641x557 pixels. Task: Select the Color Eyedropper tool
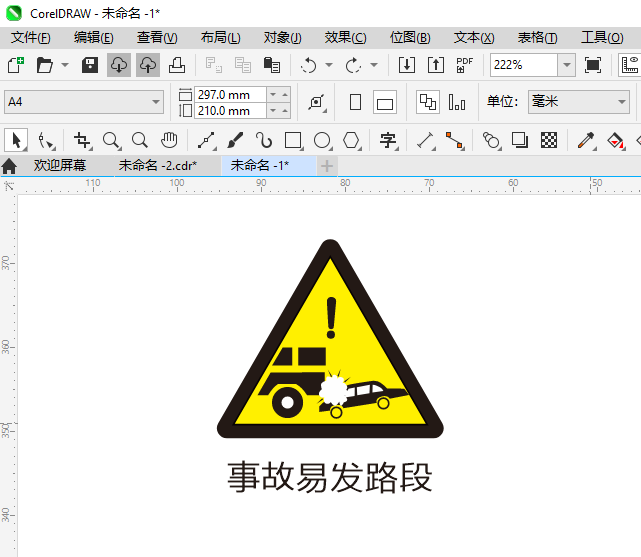tap(586, 141)
